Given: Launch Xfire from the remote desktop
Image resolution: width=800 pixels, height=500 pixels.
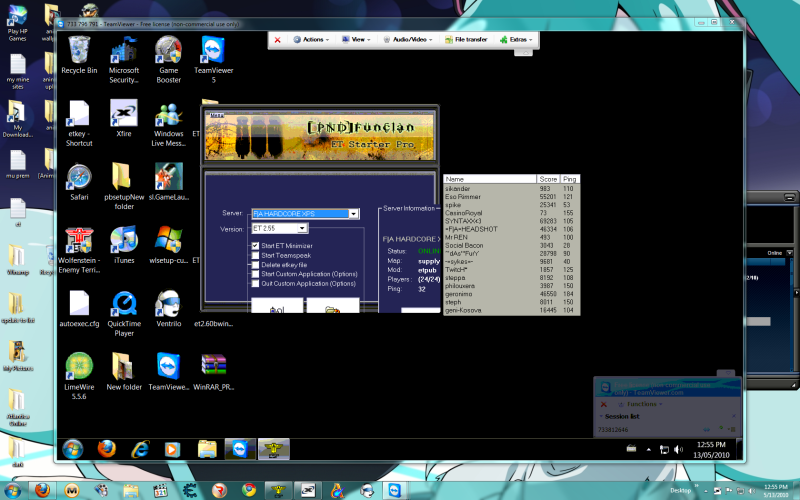Looking at the screenshot, I should click(124, 118).
